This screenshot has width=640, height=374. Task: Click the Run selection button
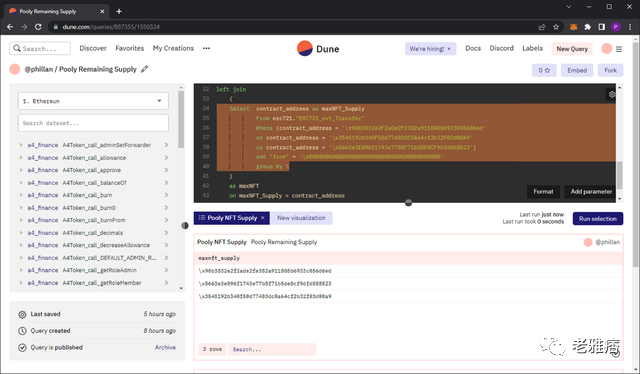[x=598, y=218]
